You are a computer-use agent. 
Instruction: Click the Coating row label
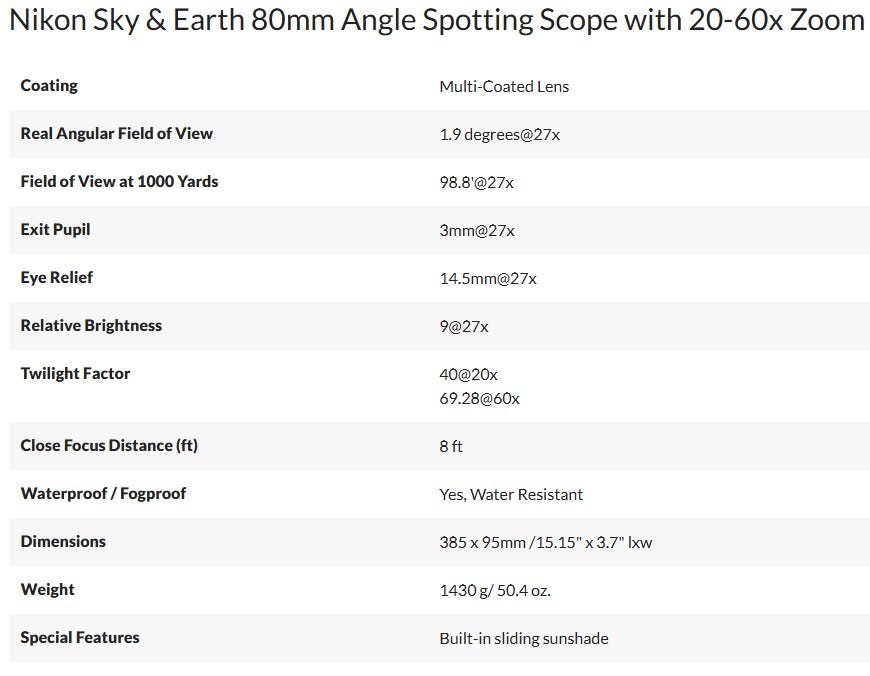point(49,86)
